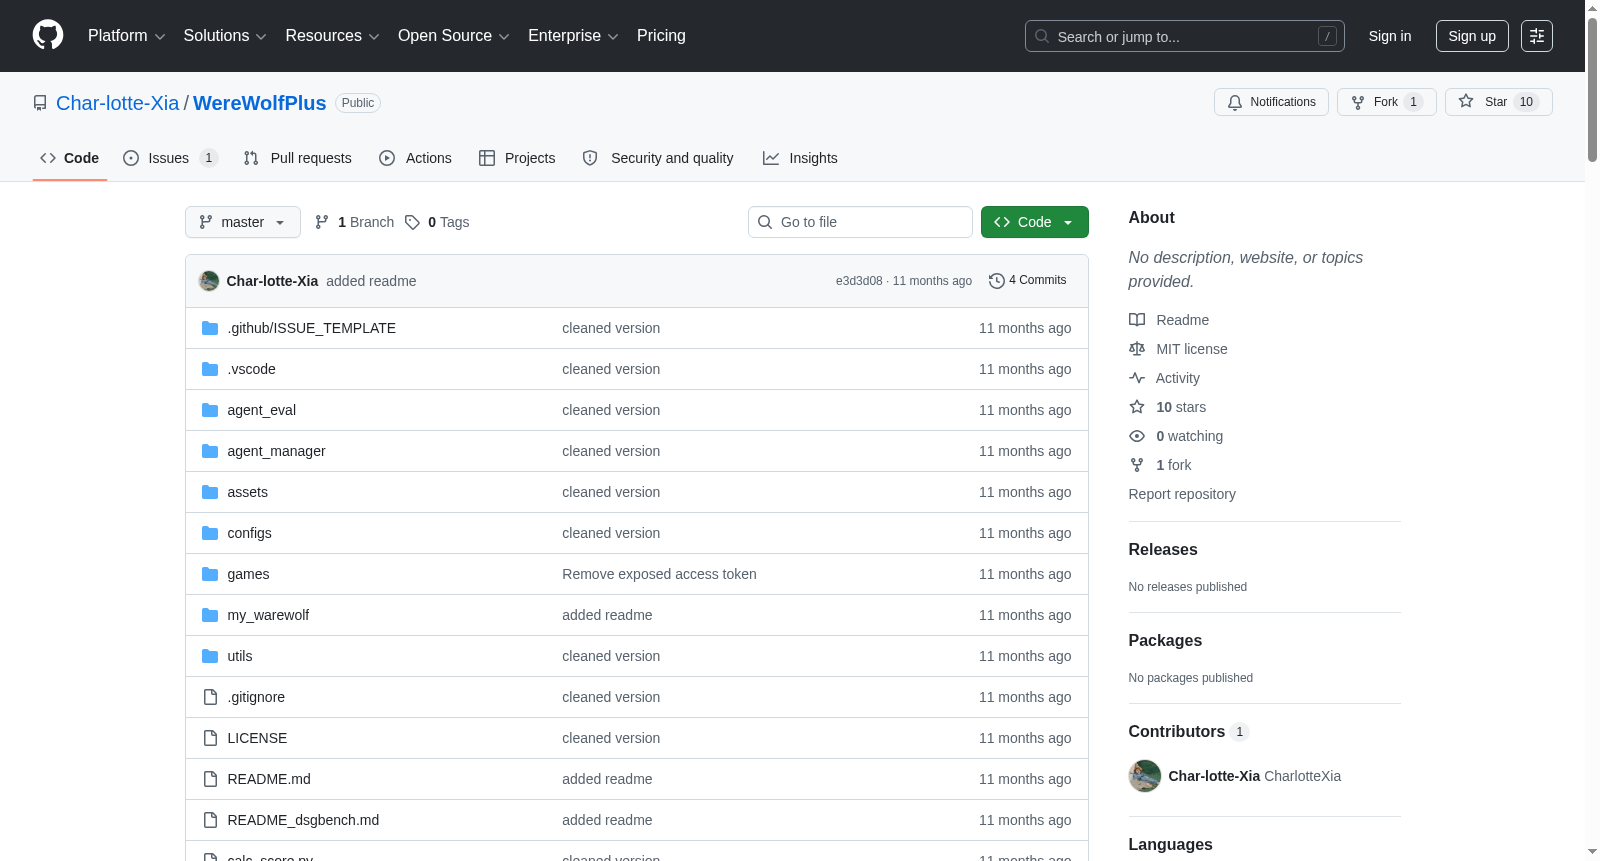Image resolution: width=1600 pixels, height=861 pixels.
Task: Open the Security and quality tab
Action: [x=658, y=158]
